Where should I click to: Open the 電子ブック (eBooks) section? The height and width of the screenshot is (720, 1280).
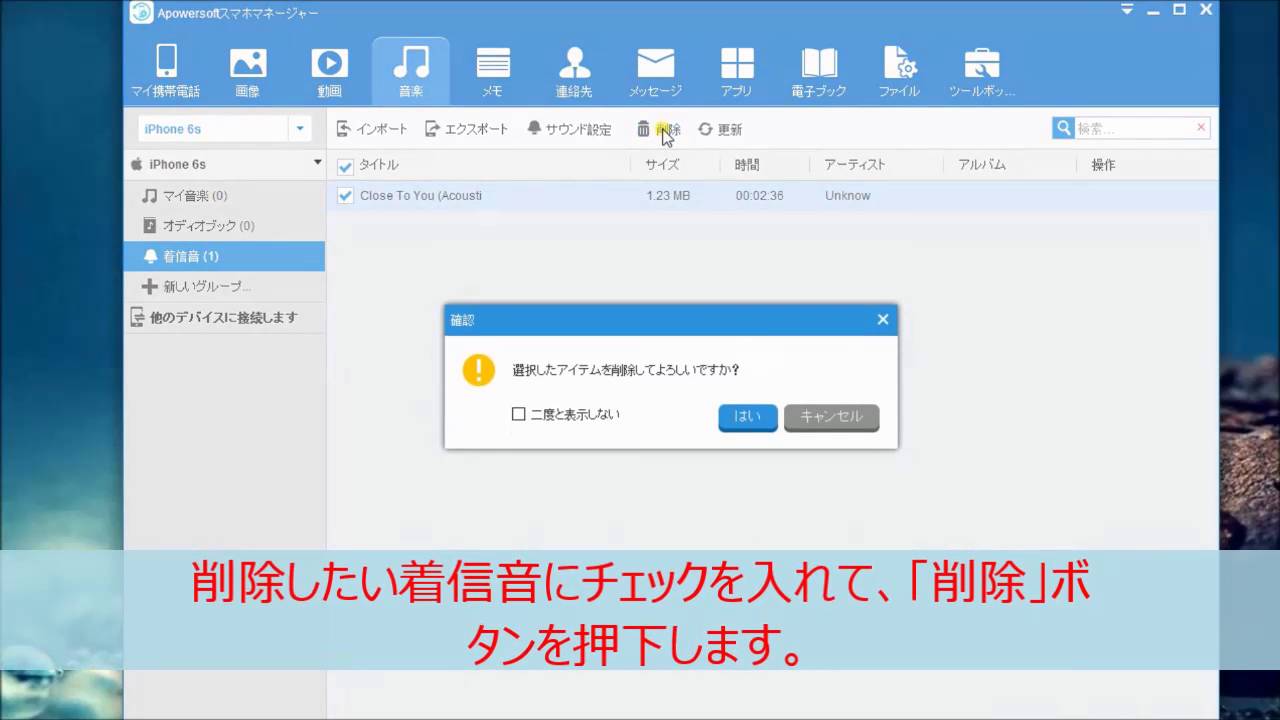tap(818, 71)
